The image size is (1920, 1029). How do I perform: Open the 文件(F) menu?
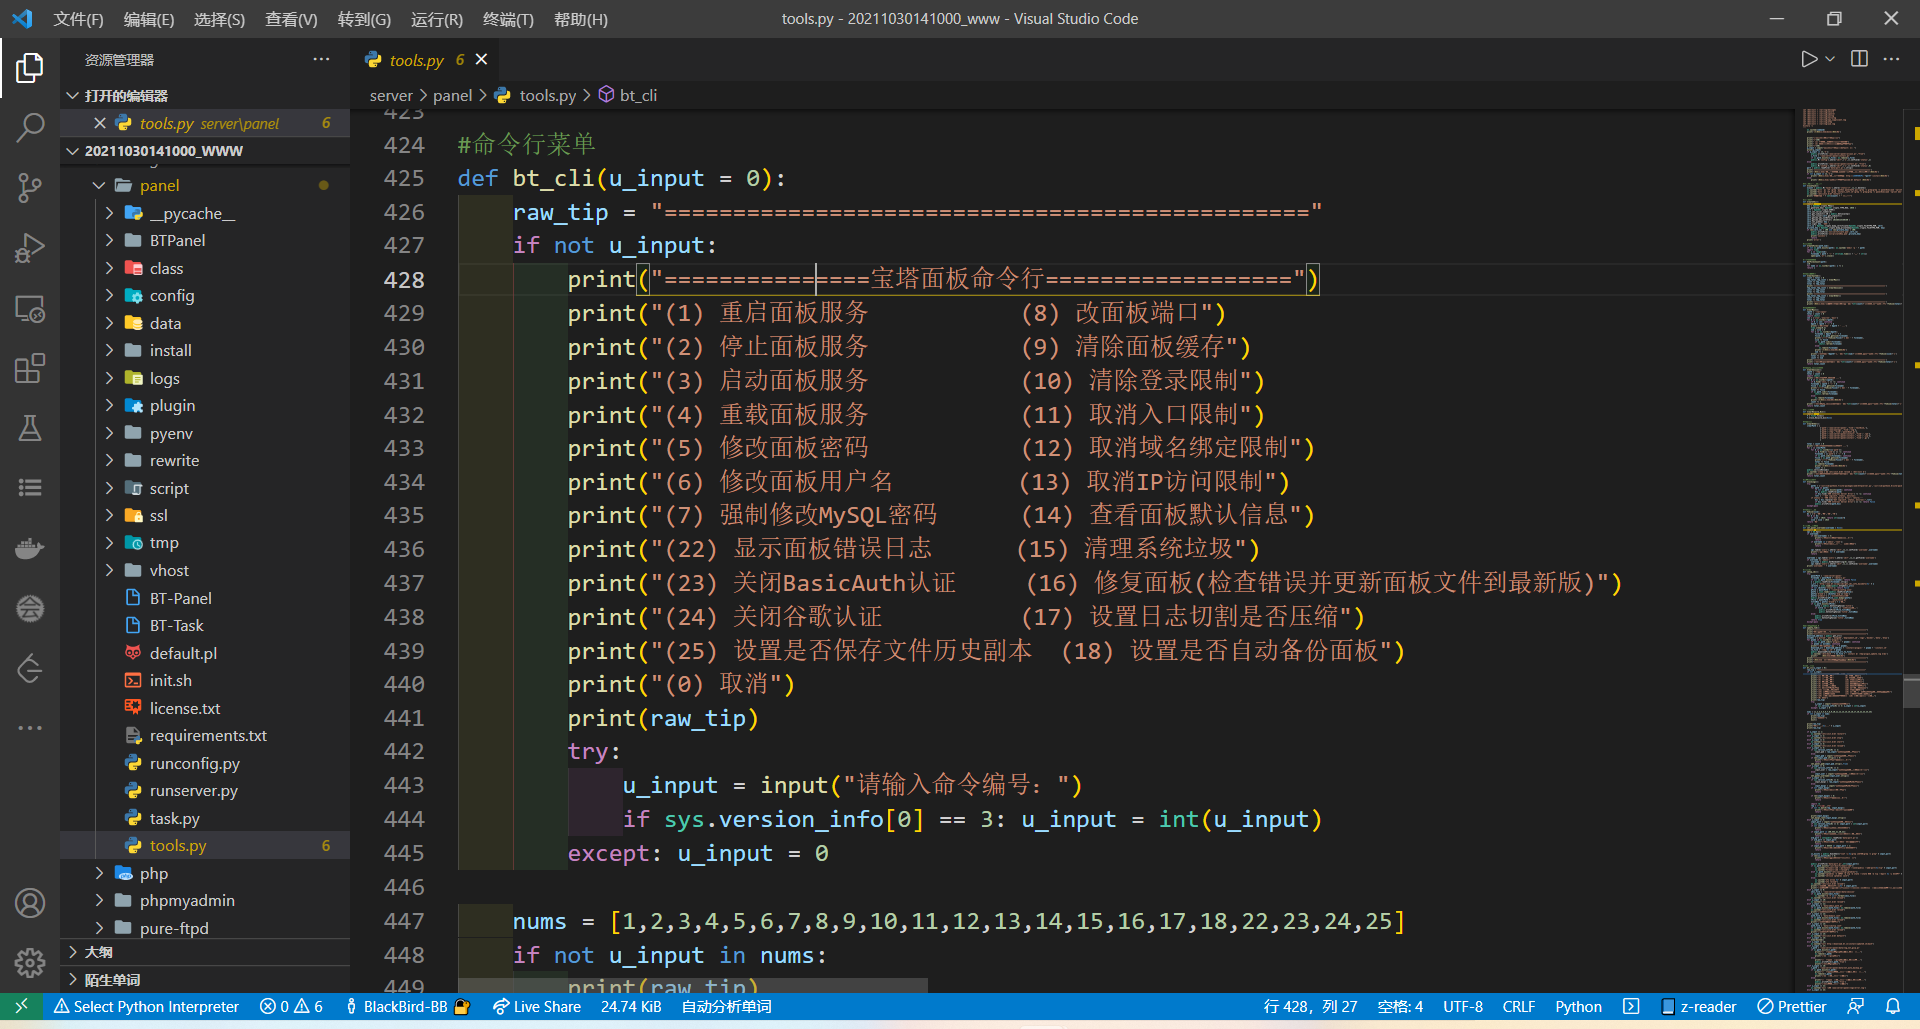point(78,19)
